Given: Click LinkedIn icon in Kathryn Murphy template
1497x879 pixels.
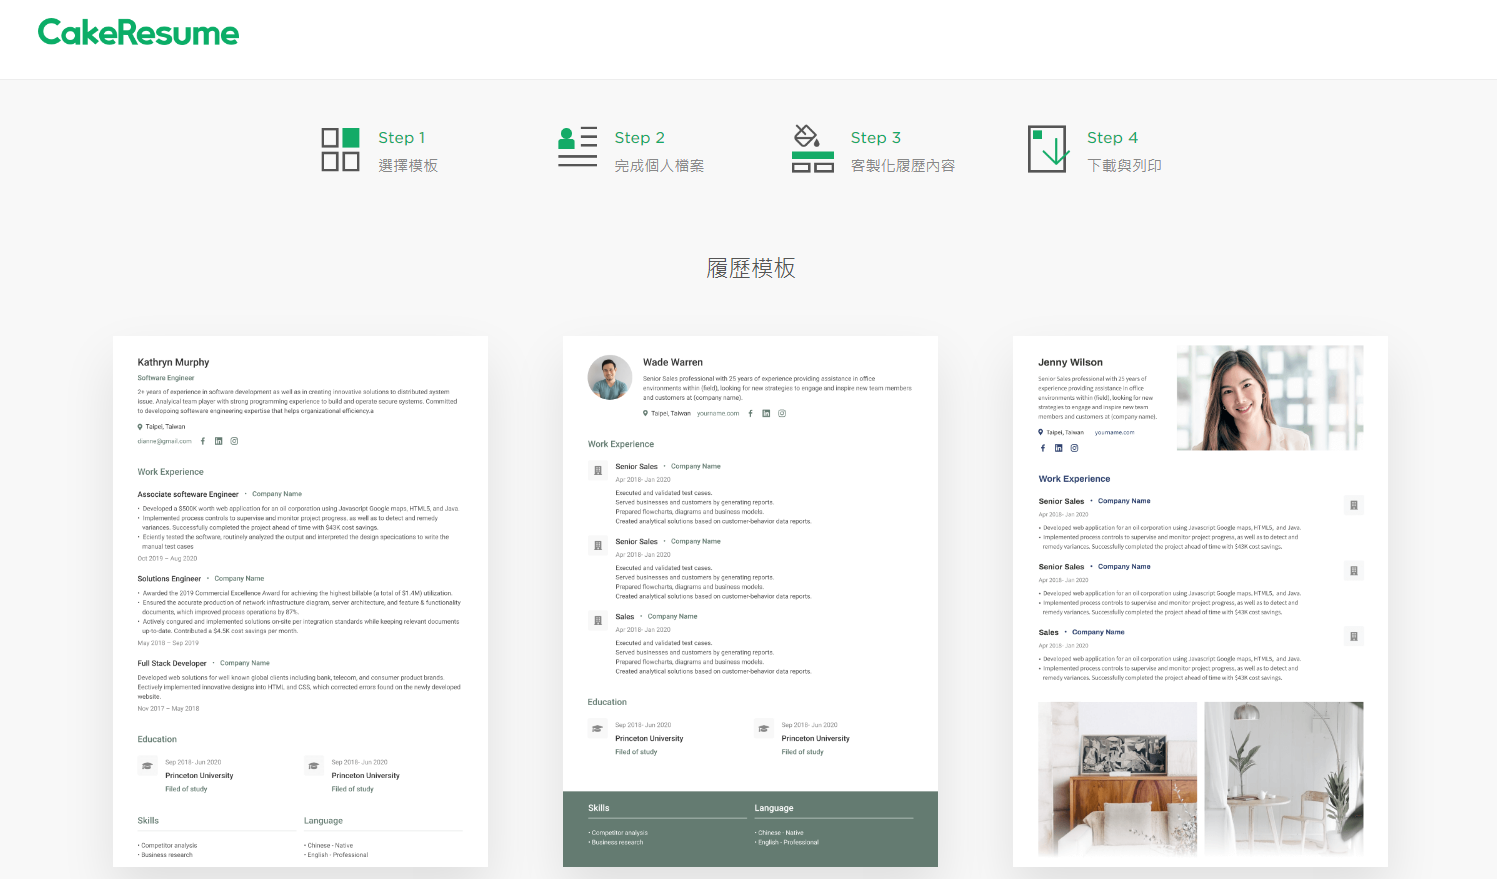Looking at the screenshot, I should pyautogui.click(x=219, y=441).
